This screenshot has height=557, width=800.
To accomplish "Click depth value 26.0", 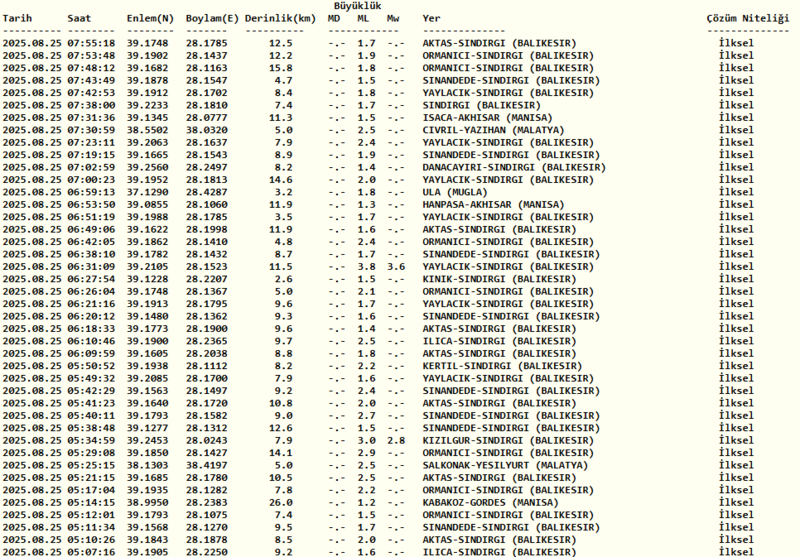I will point(281,503).
